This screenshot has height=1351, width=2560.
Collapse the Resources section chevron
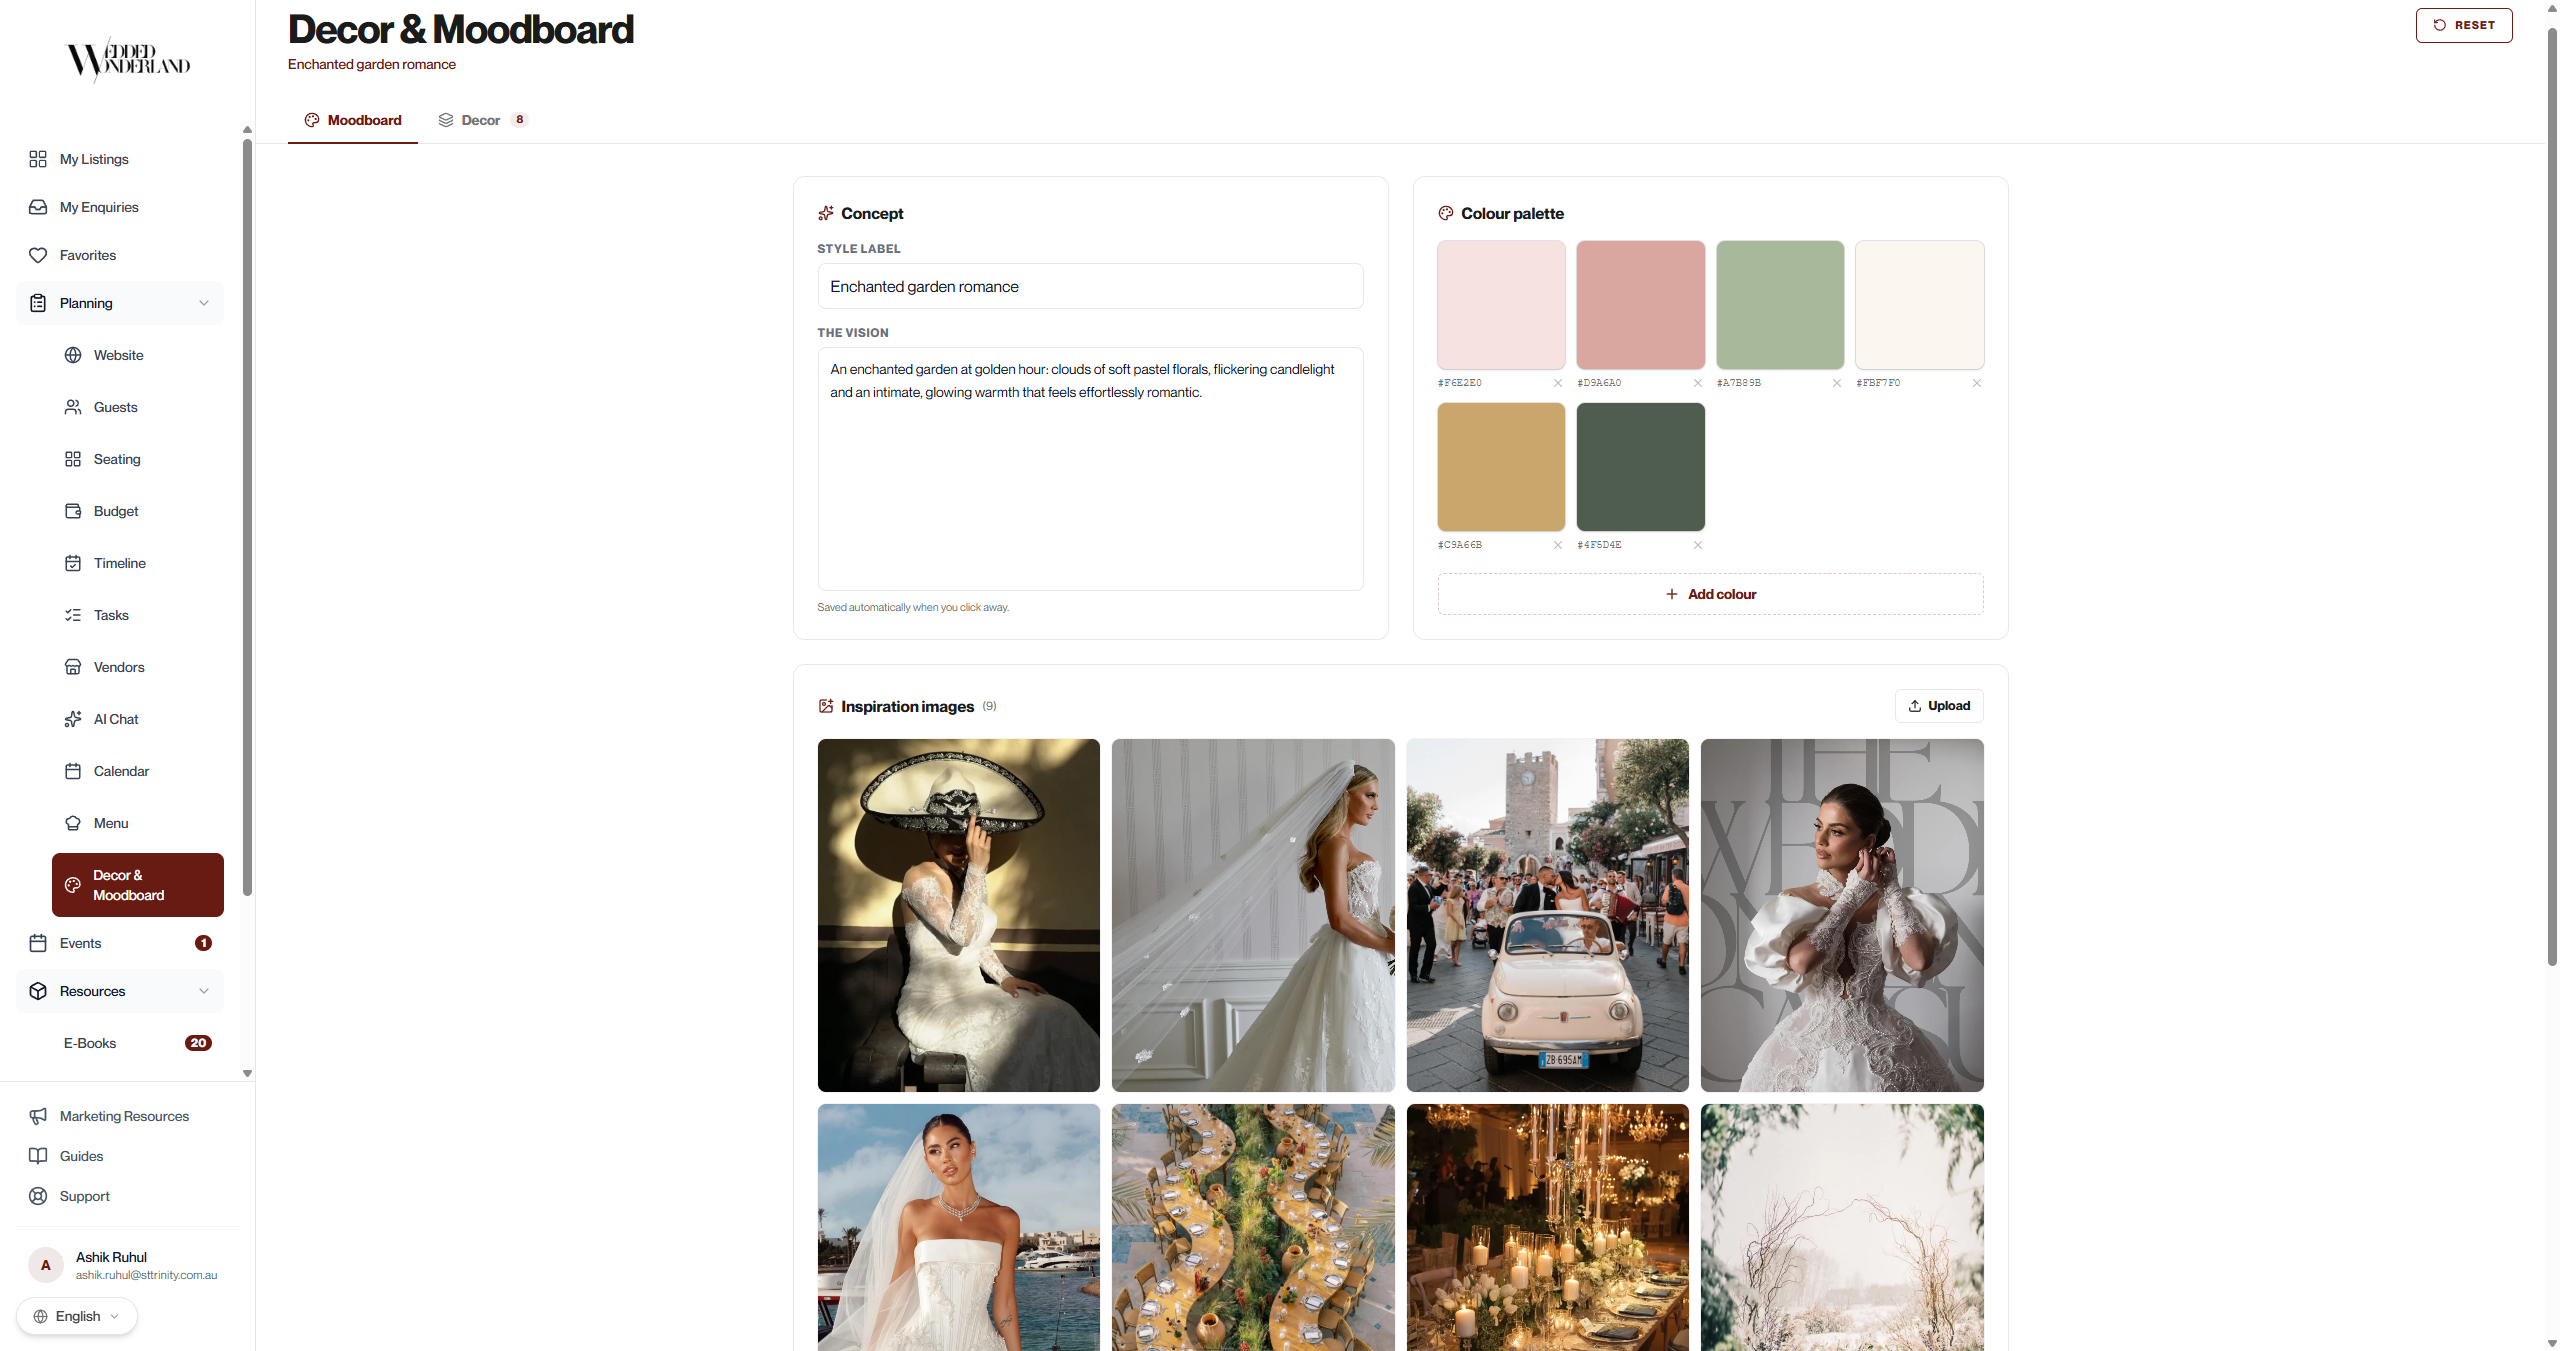coord(204,991)
